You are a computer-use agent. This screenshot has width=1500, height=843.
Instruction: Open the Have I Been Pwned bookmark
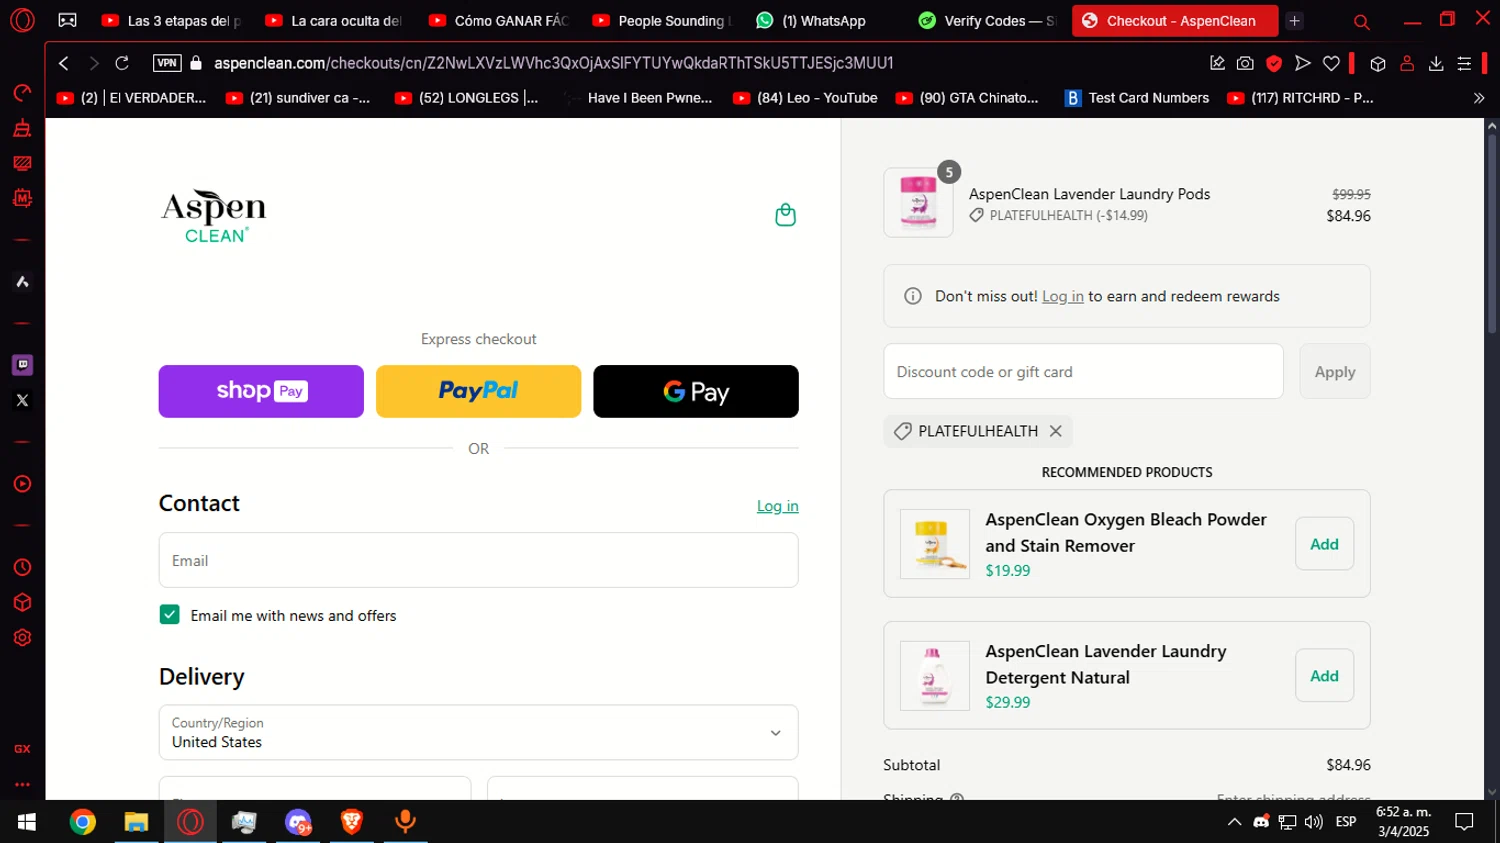pos(640,98)
